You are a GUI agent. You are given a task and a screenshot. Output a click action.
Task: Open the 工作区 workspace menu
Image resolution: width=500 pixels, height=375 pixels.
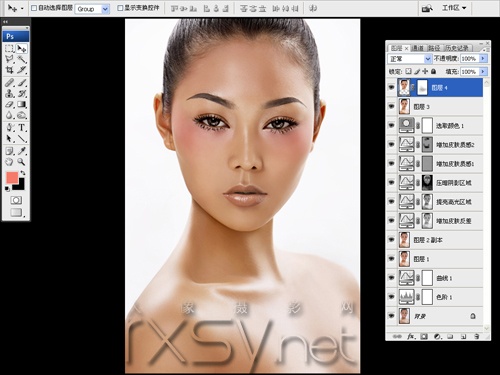(x=454, y=8)
